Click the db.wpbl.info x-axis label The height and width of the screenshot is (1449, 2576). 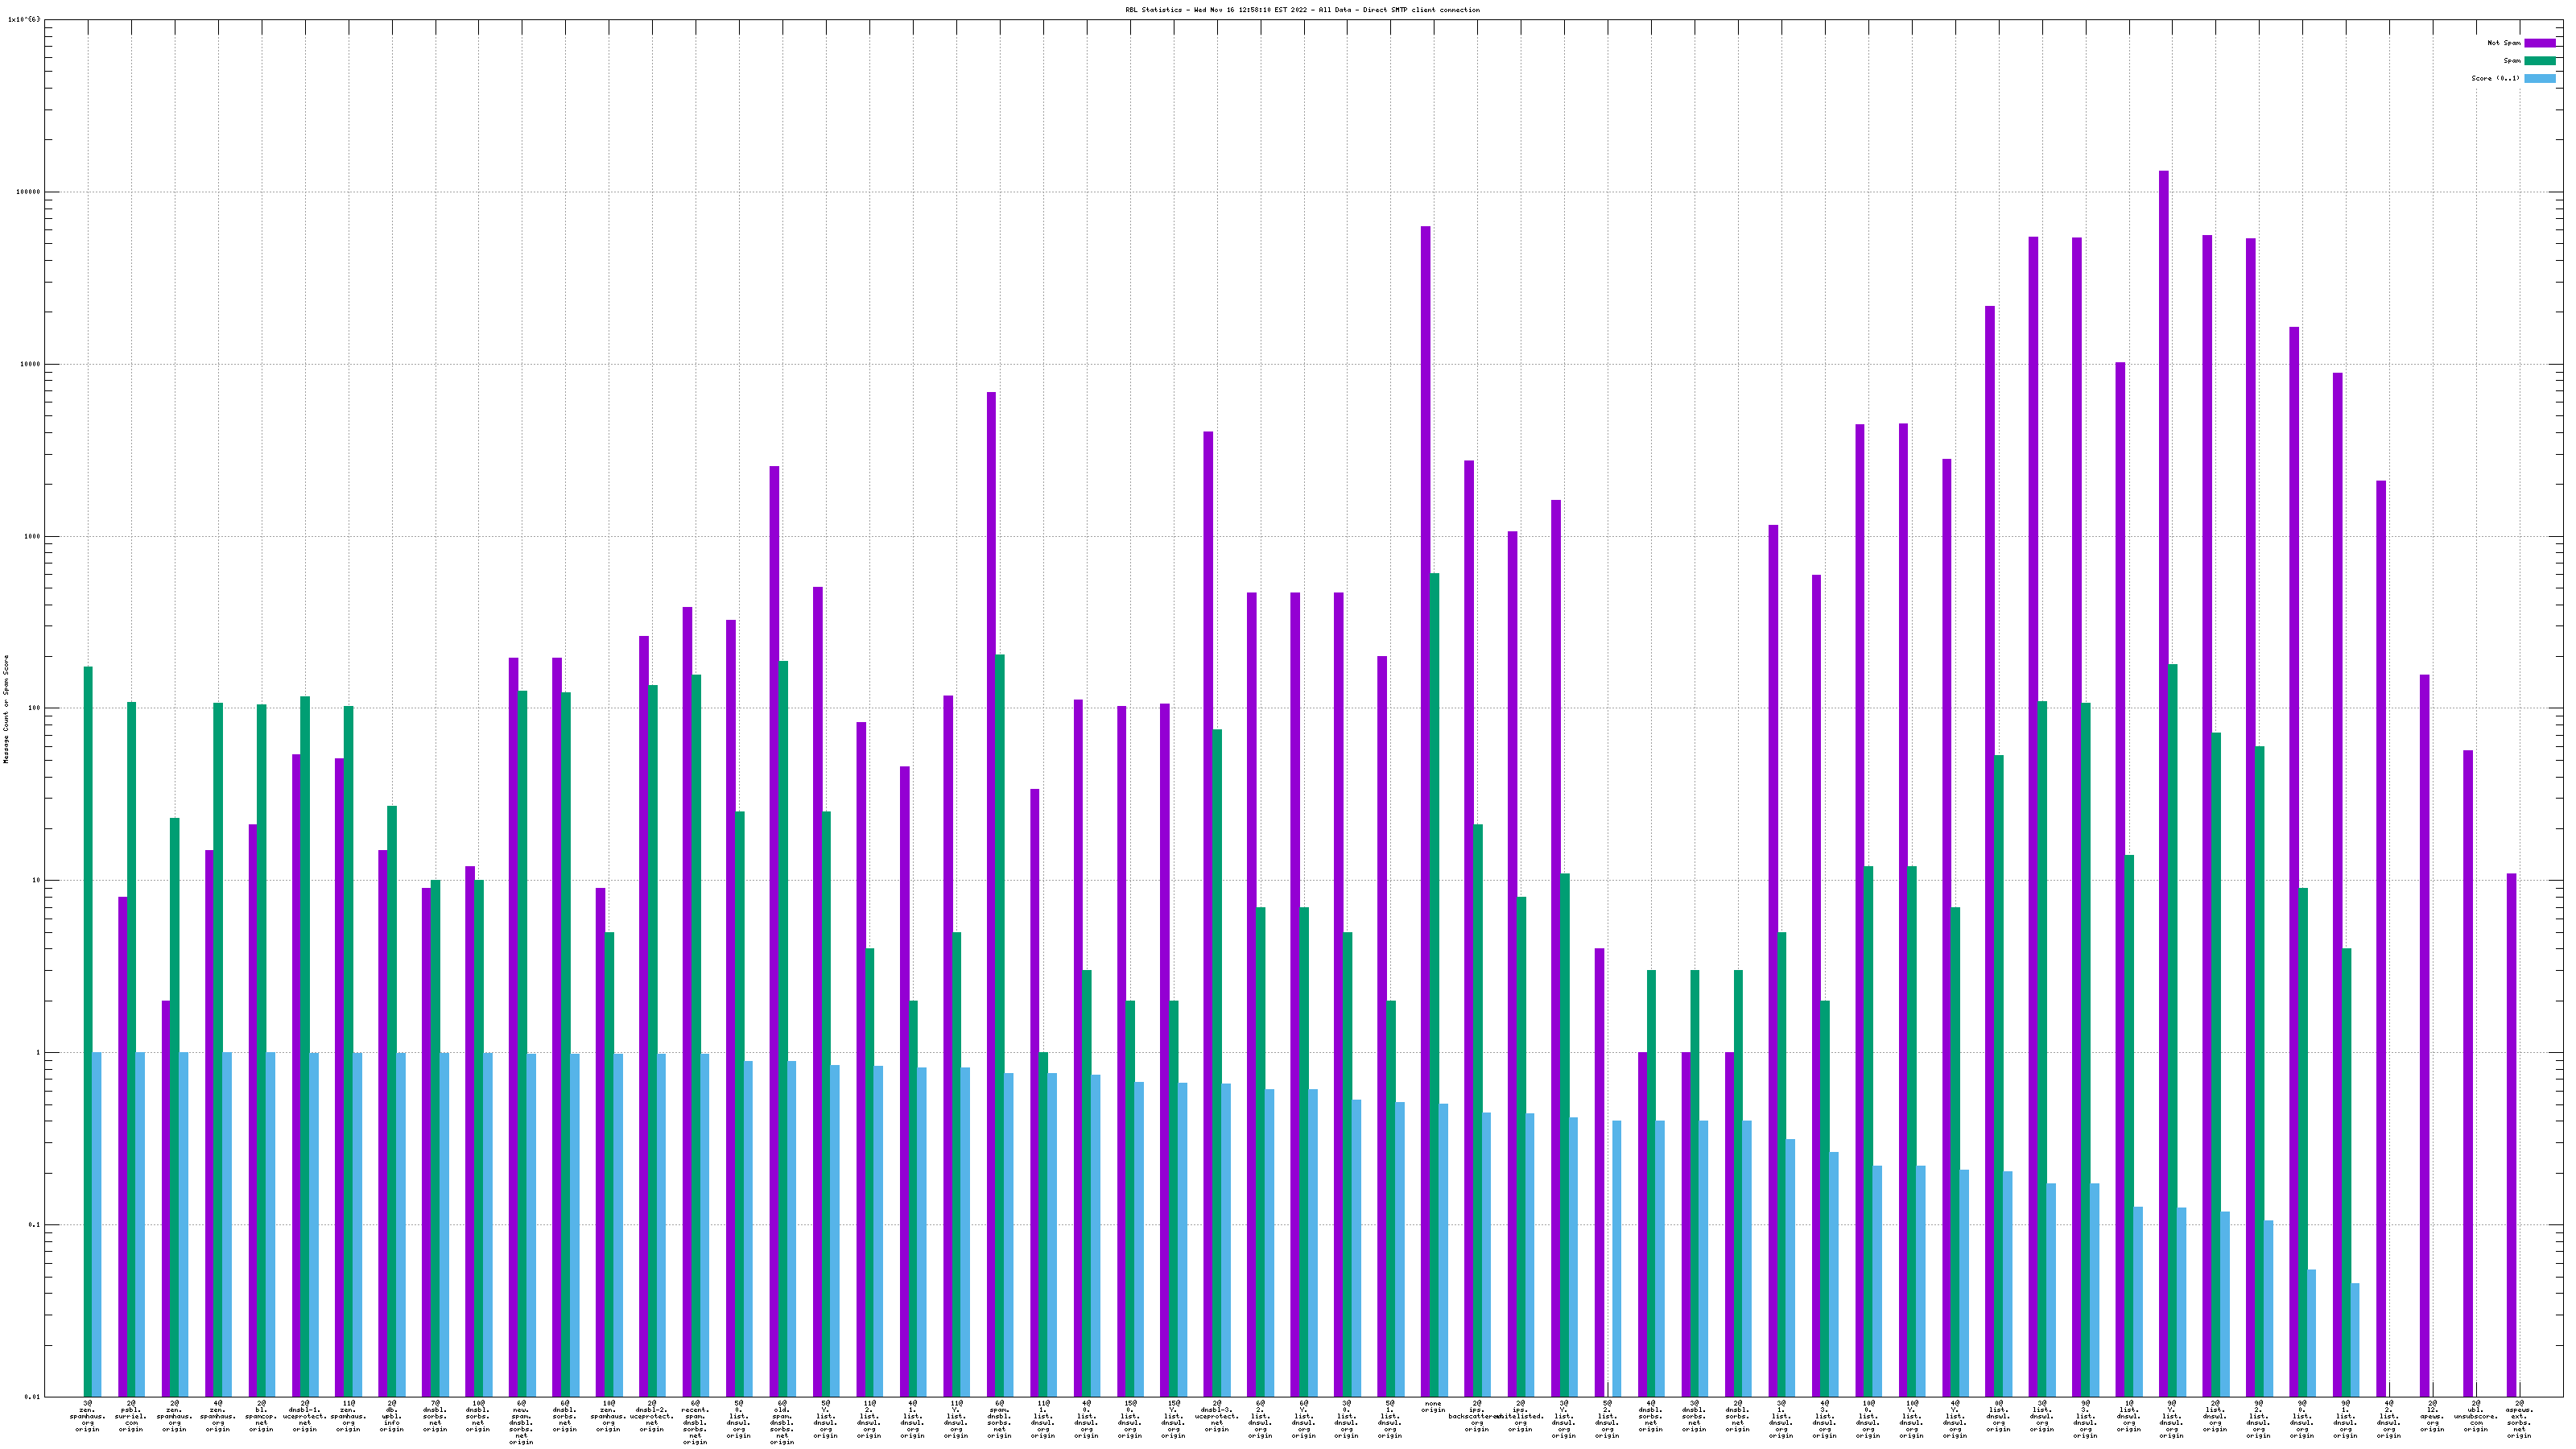click(x=391, y=1415)
